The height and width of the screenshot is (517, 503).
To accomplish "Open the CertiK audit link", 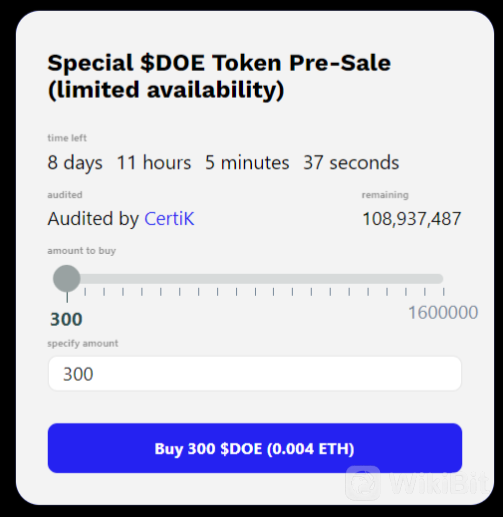I will click(169, 219).
